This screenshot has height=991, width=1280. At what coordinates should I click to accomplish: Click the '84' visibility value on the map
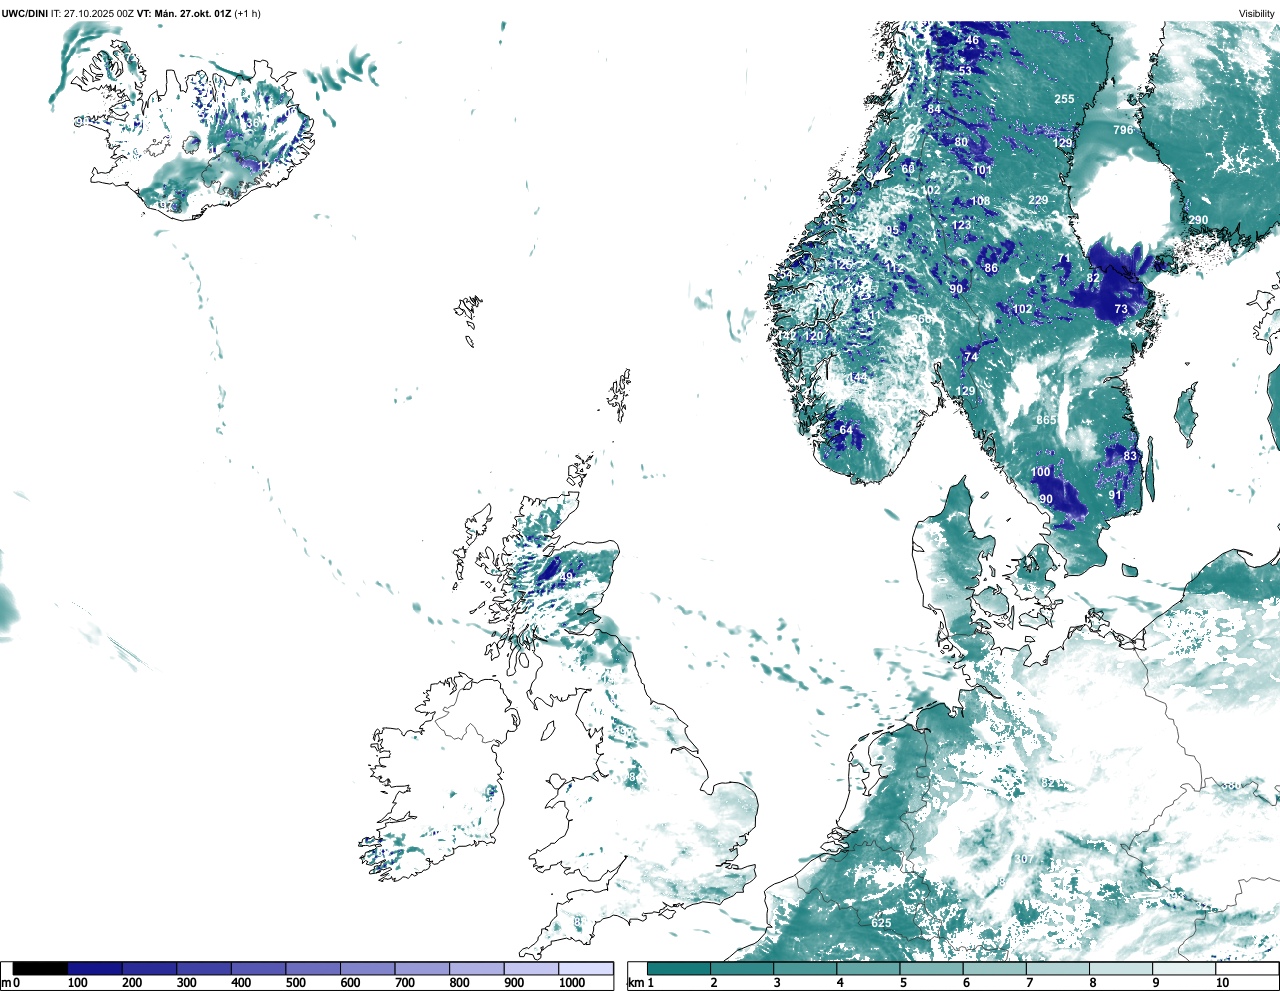(x=934, y=109)
